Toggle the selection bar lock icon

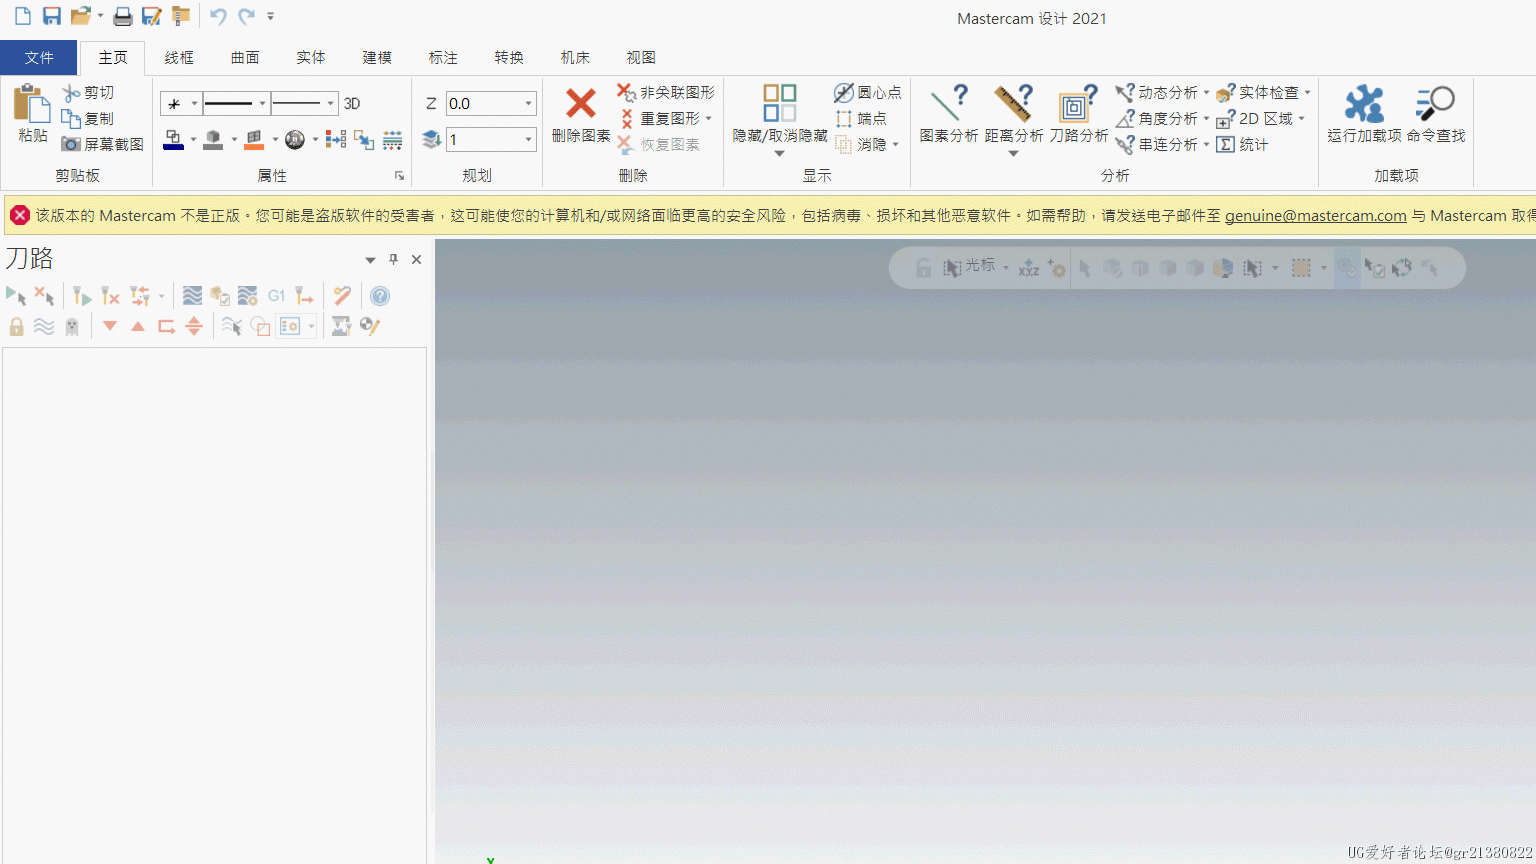(924, 268)
